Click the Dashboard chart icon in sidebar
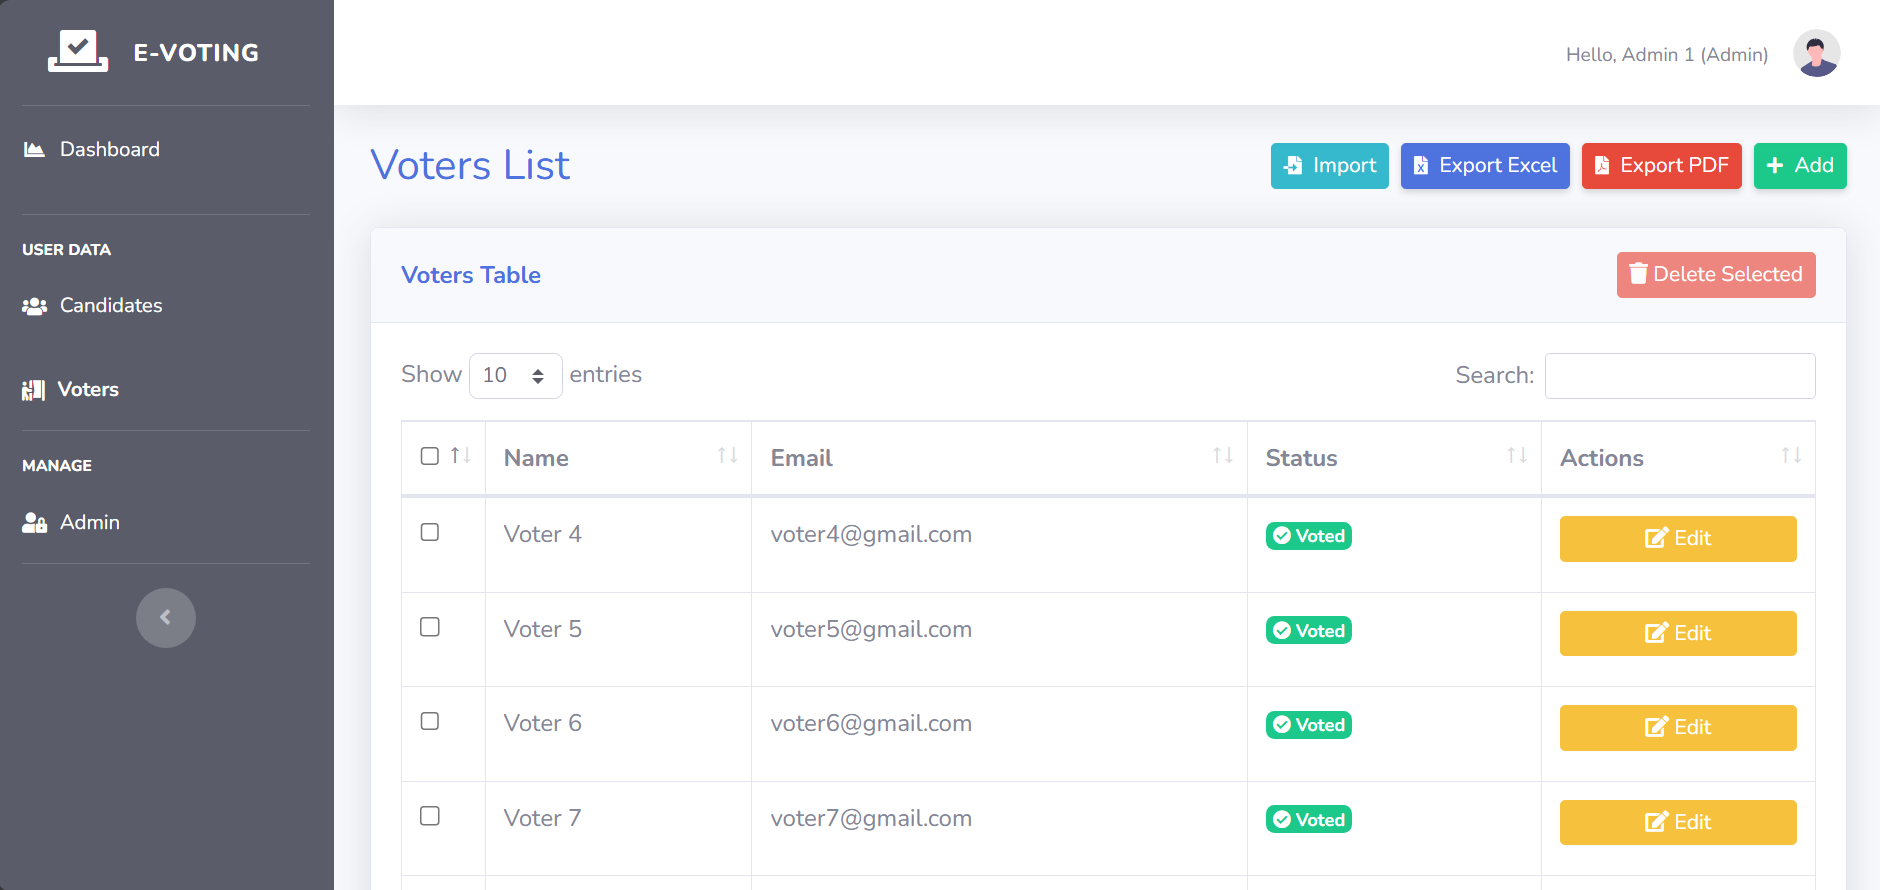This screenshot has height=890, width=1880. [34, 150]
